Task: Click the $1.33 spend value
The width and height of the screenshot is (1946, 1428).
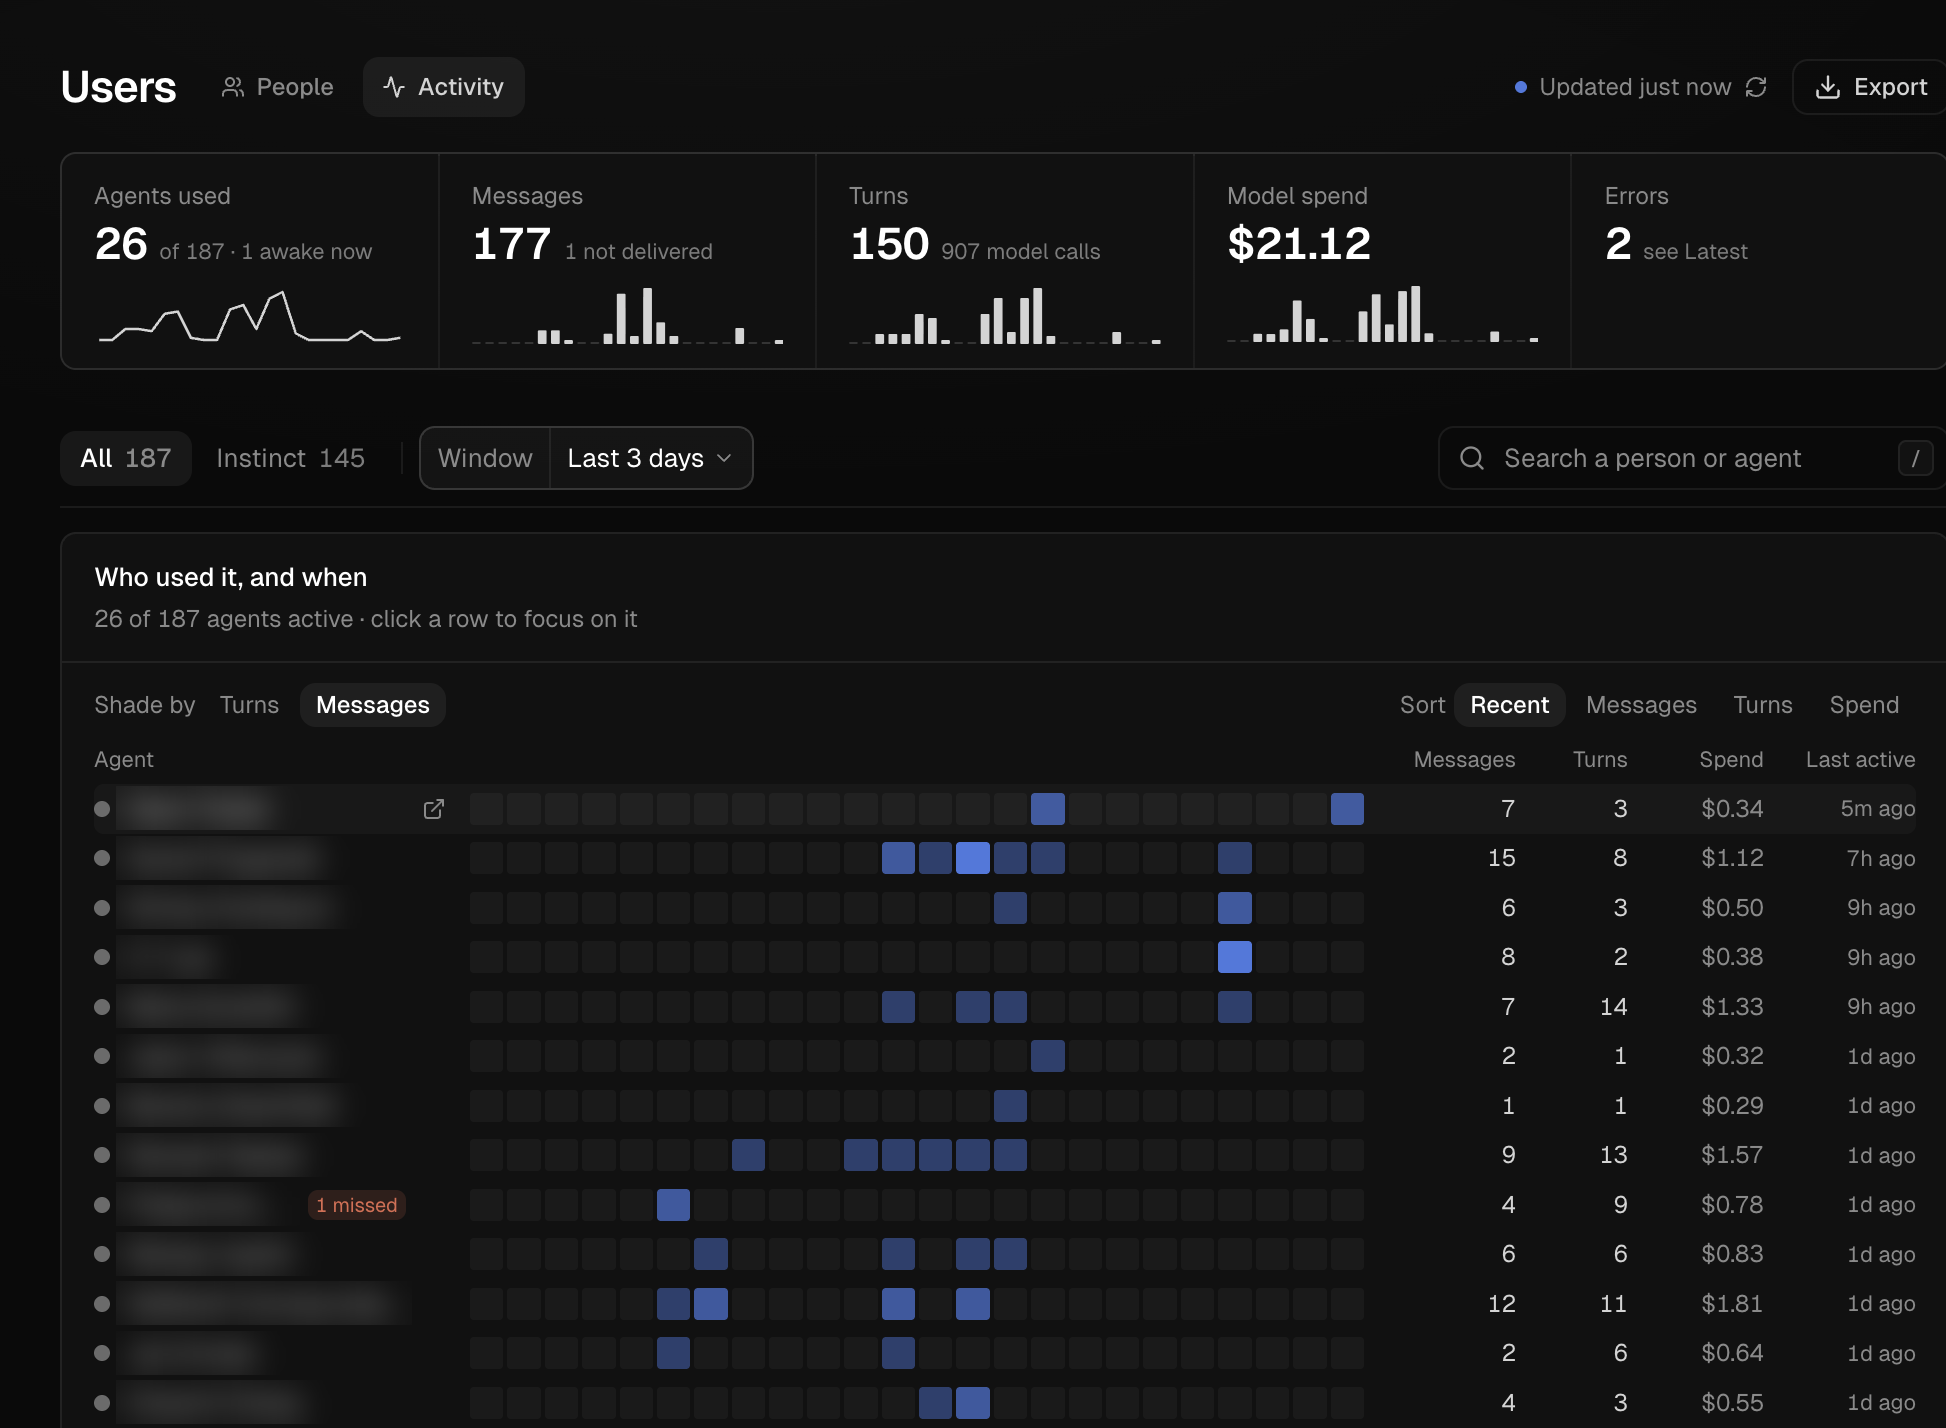Action: (1732, 1007)
